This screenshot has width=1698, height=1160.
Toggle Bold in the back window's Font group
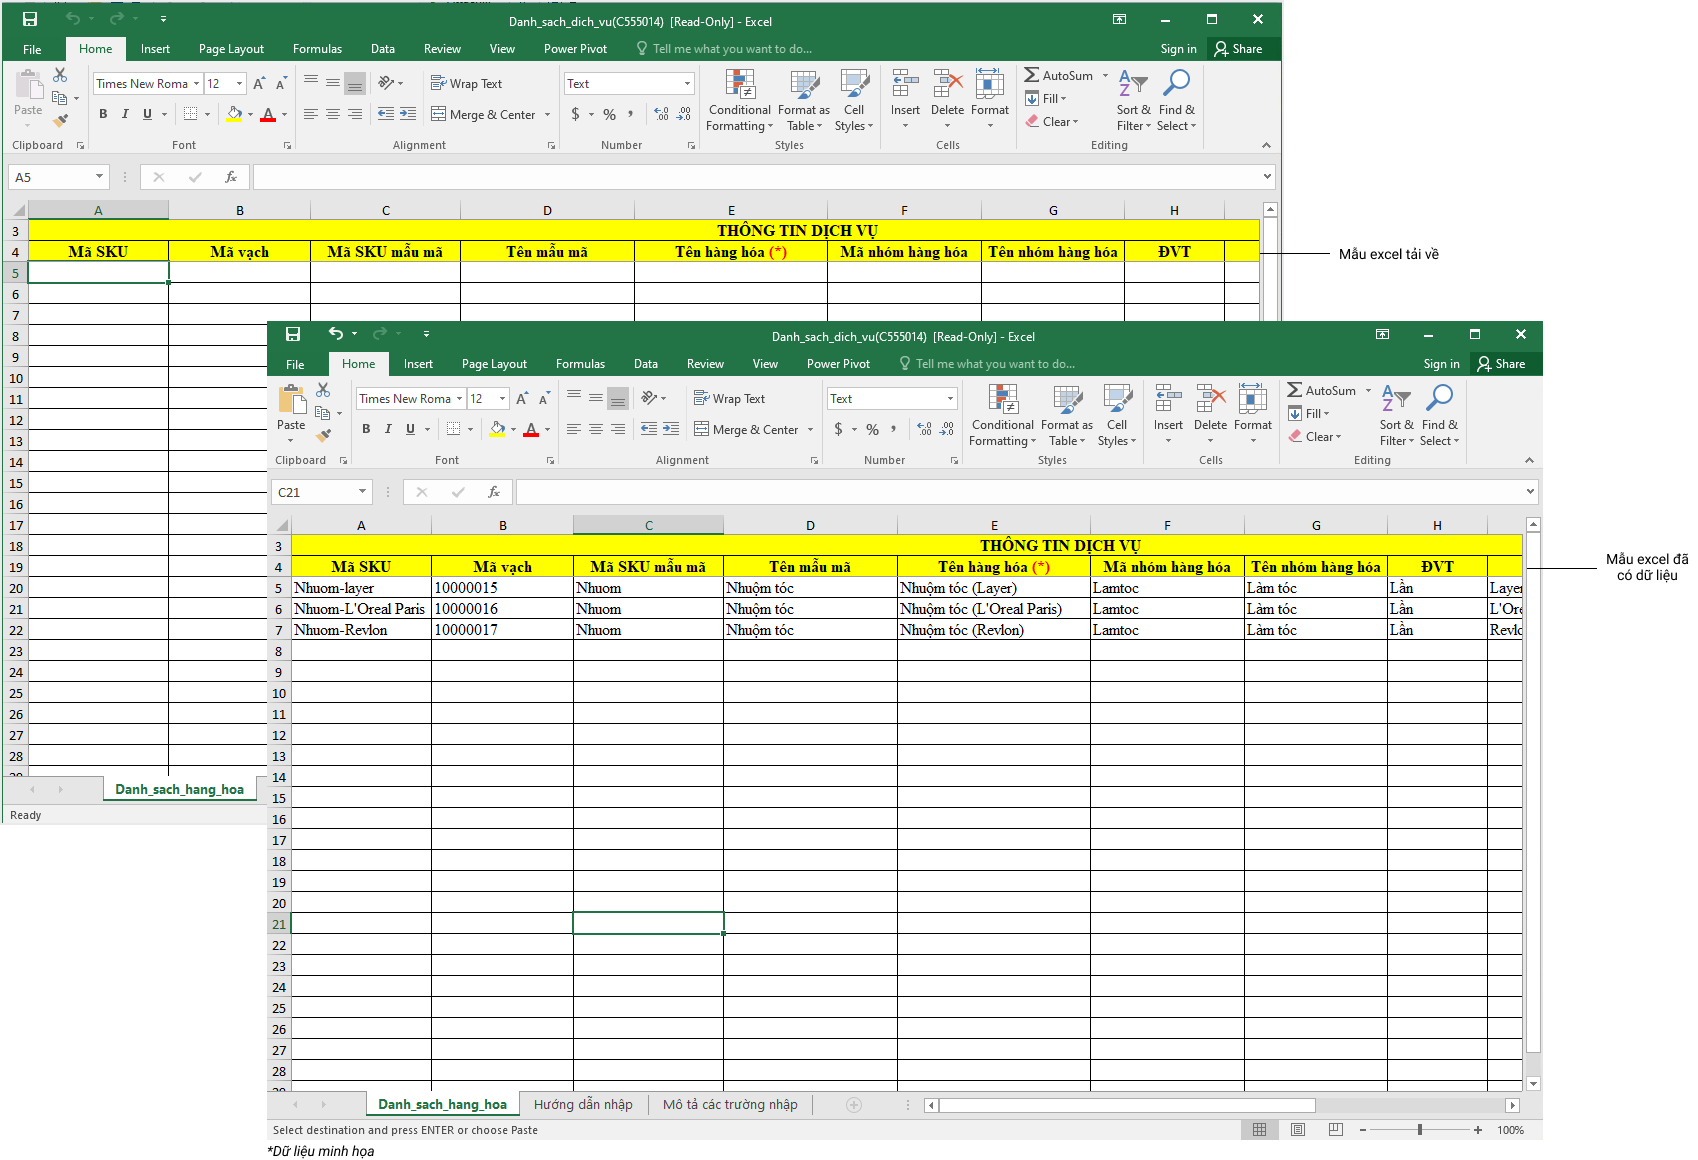[x=103, y=114]
